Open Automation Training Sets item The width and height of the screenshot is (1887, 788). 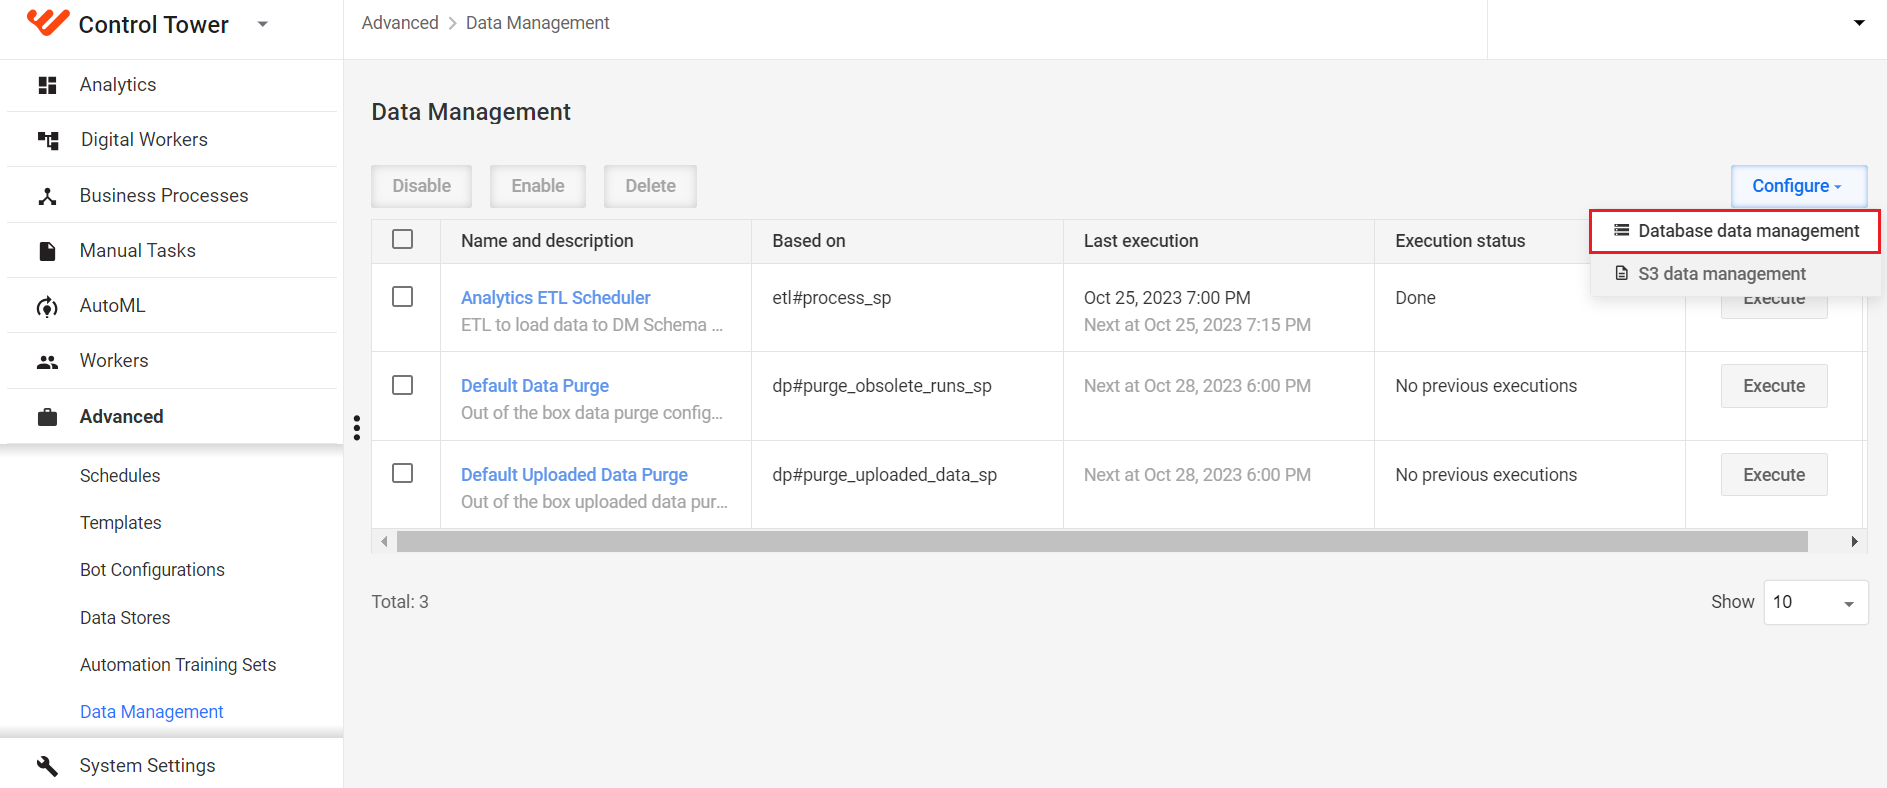(178, 665)
